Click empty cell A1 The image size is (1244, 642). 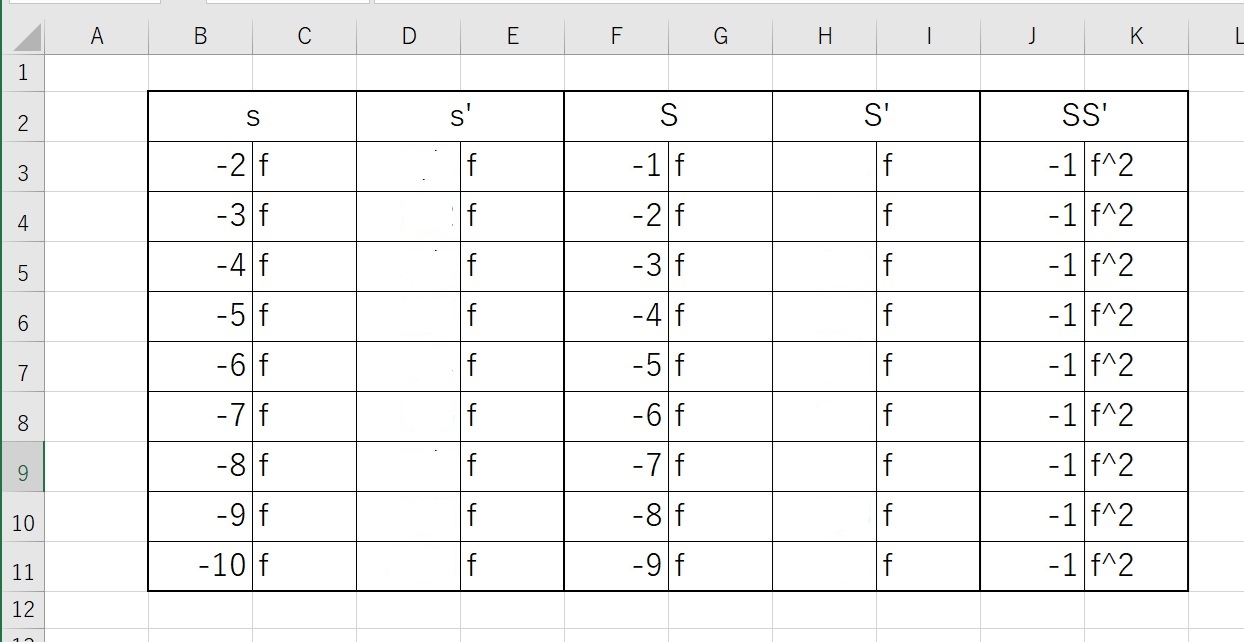[97, 73]
